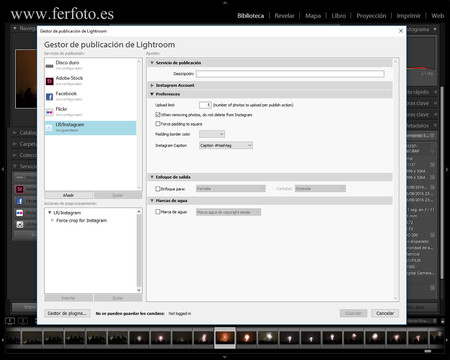Viewport: 450px width, 360px height.
Task: Select the Flickr service icon in dialog
Action: (x=49, y=112)
